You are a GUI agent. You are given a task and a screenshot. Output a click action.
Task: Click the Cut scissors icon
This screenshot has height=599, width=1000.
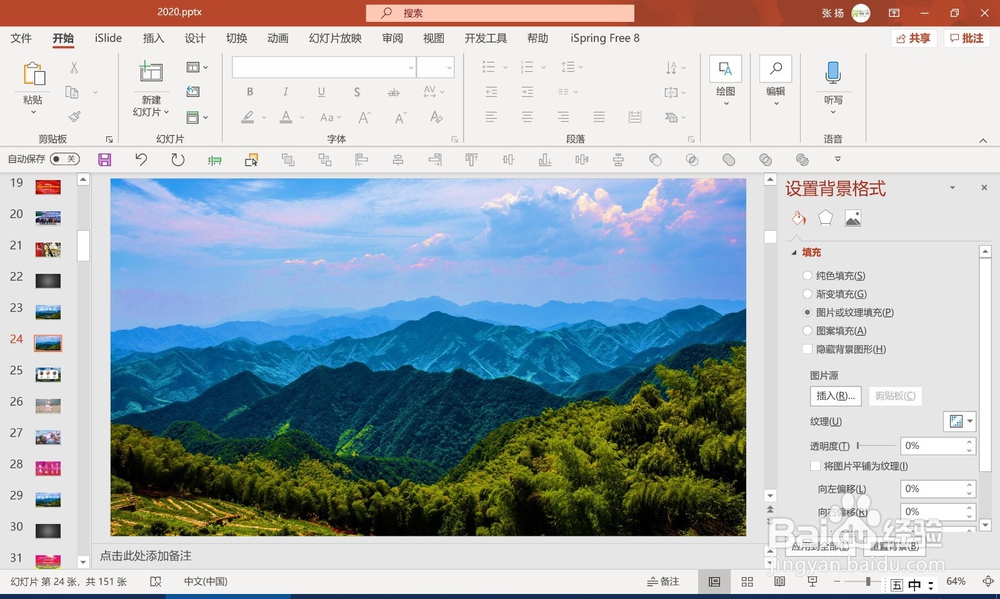(74, 67)
